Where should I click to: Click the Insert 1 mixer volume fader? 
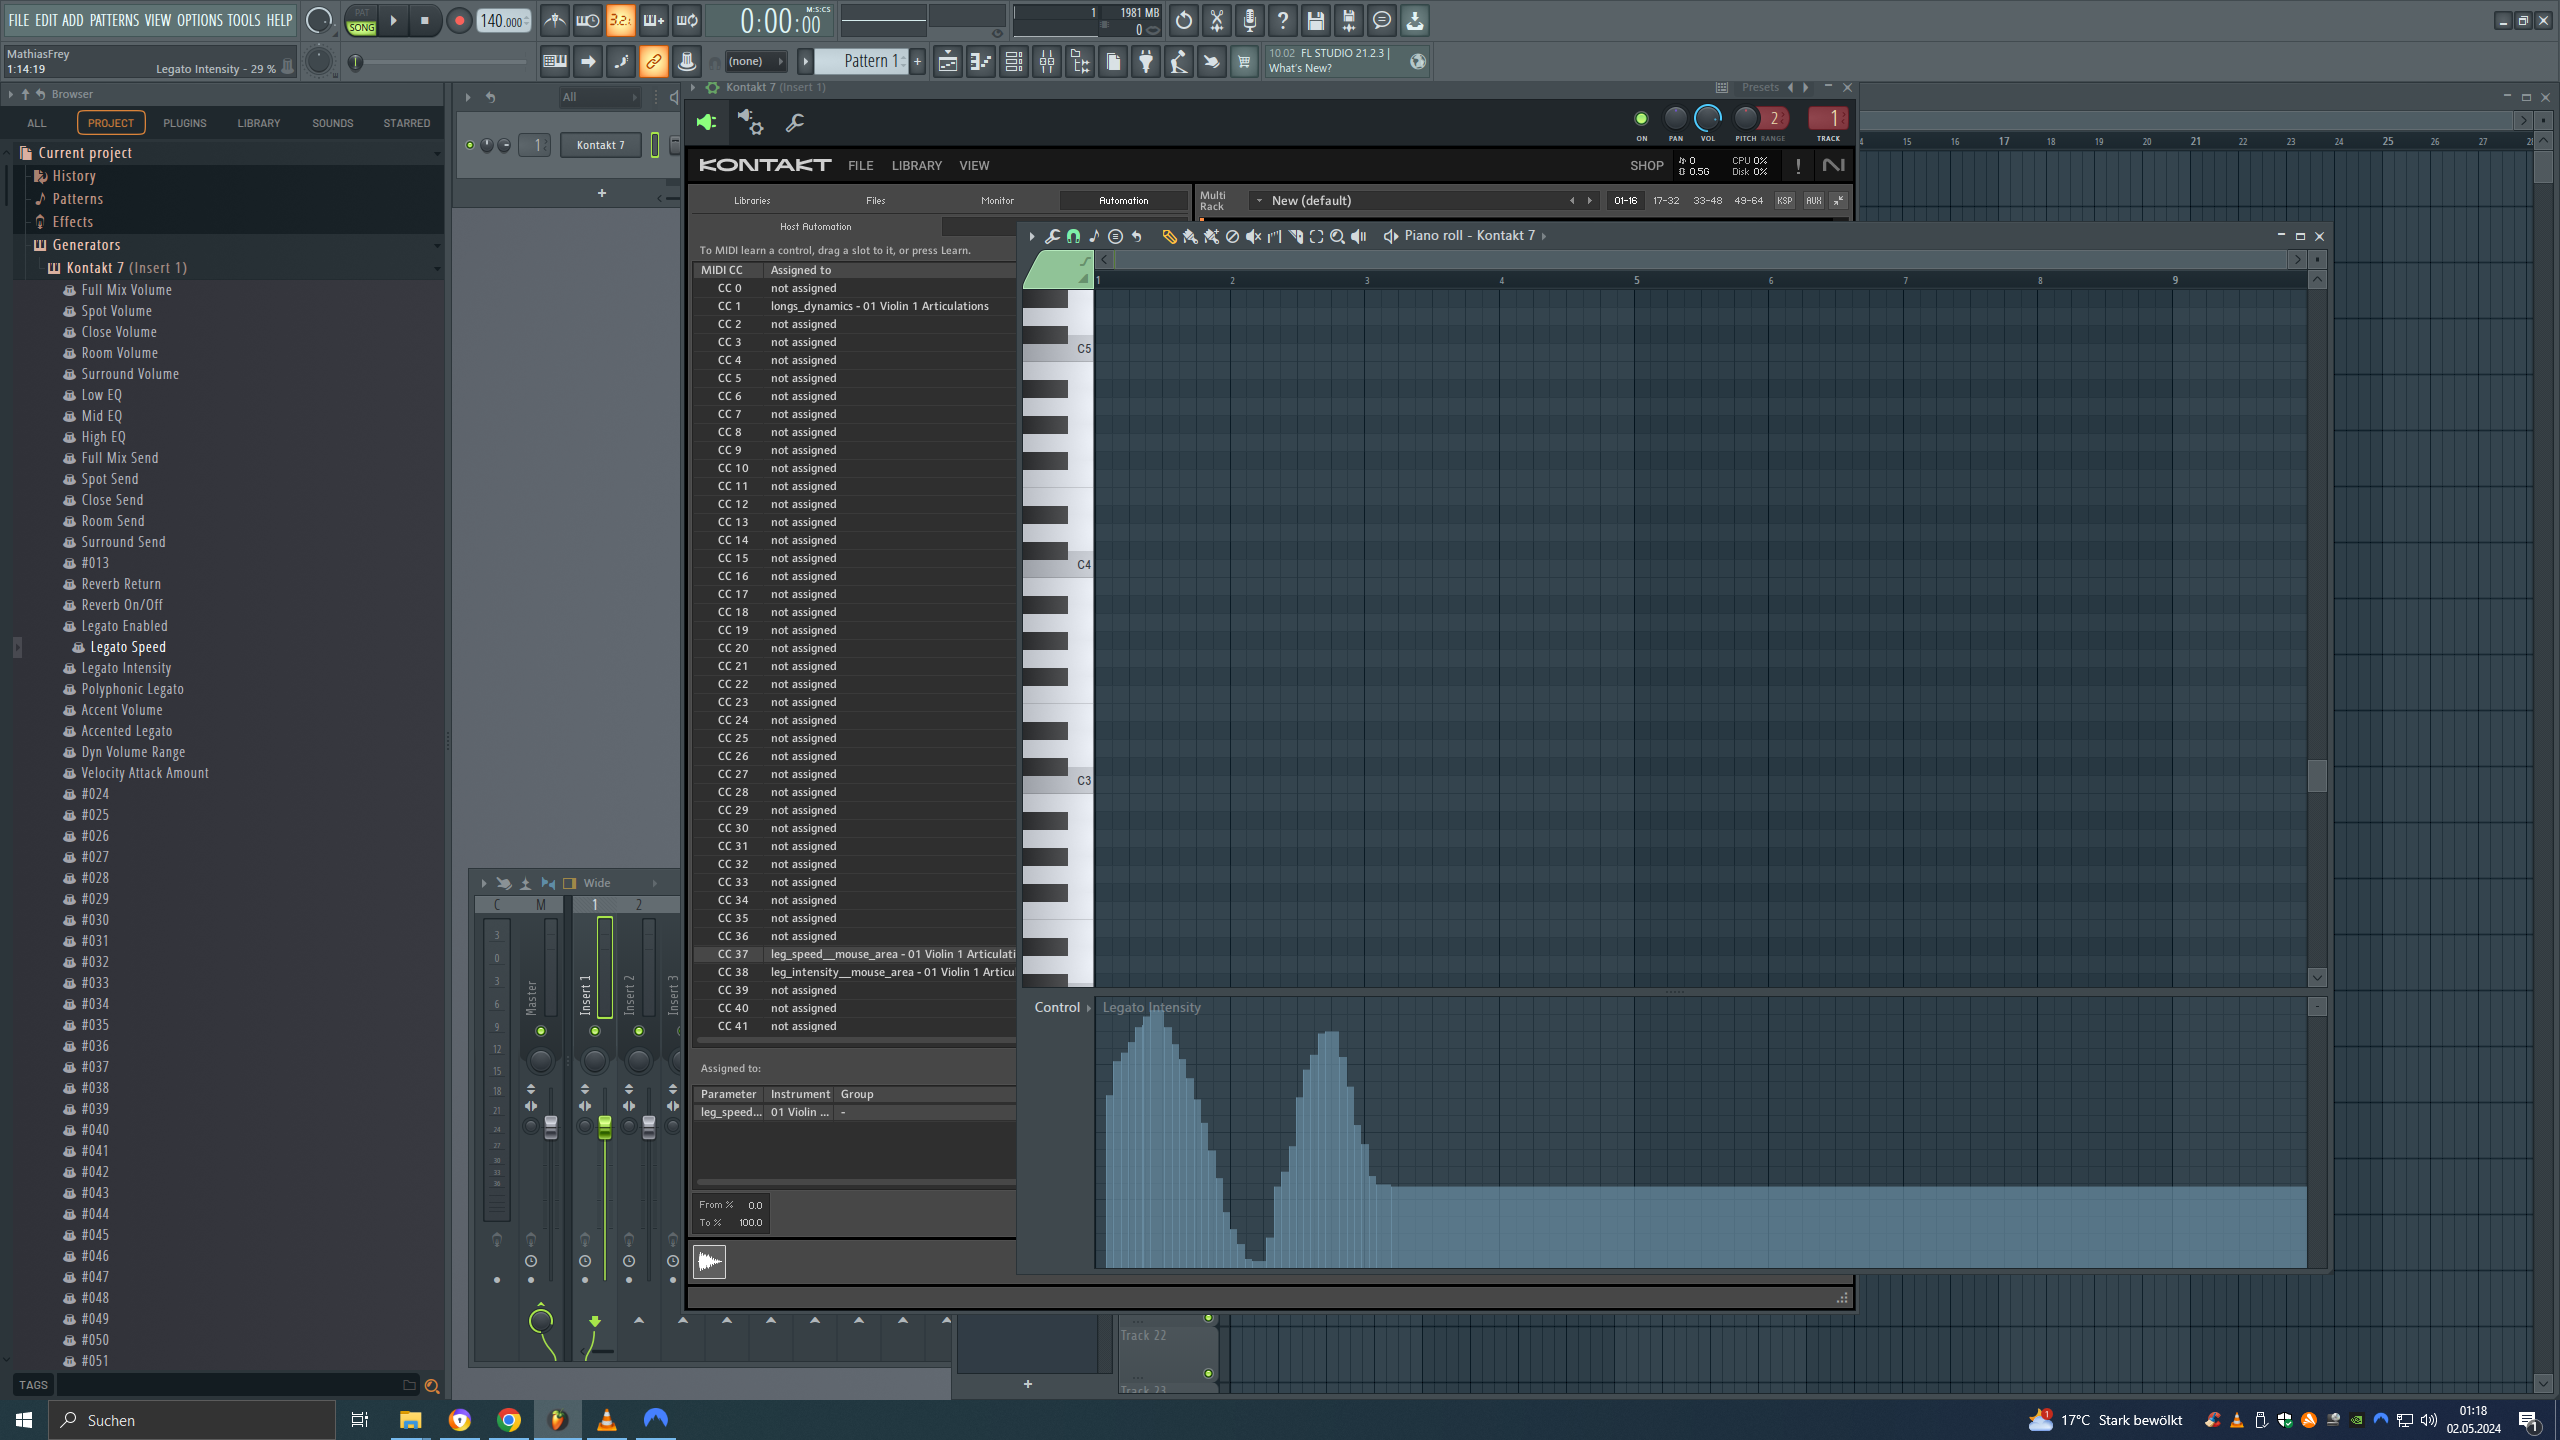pyautogui.click(x=605, y=1127)
